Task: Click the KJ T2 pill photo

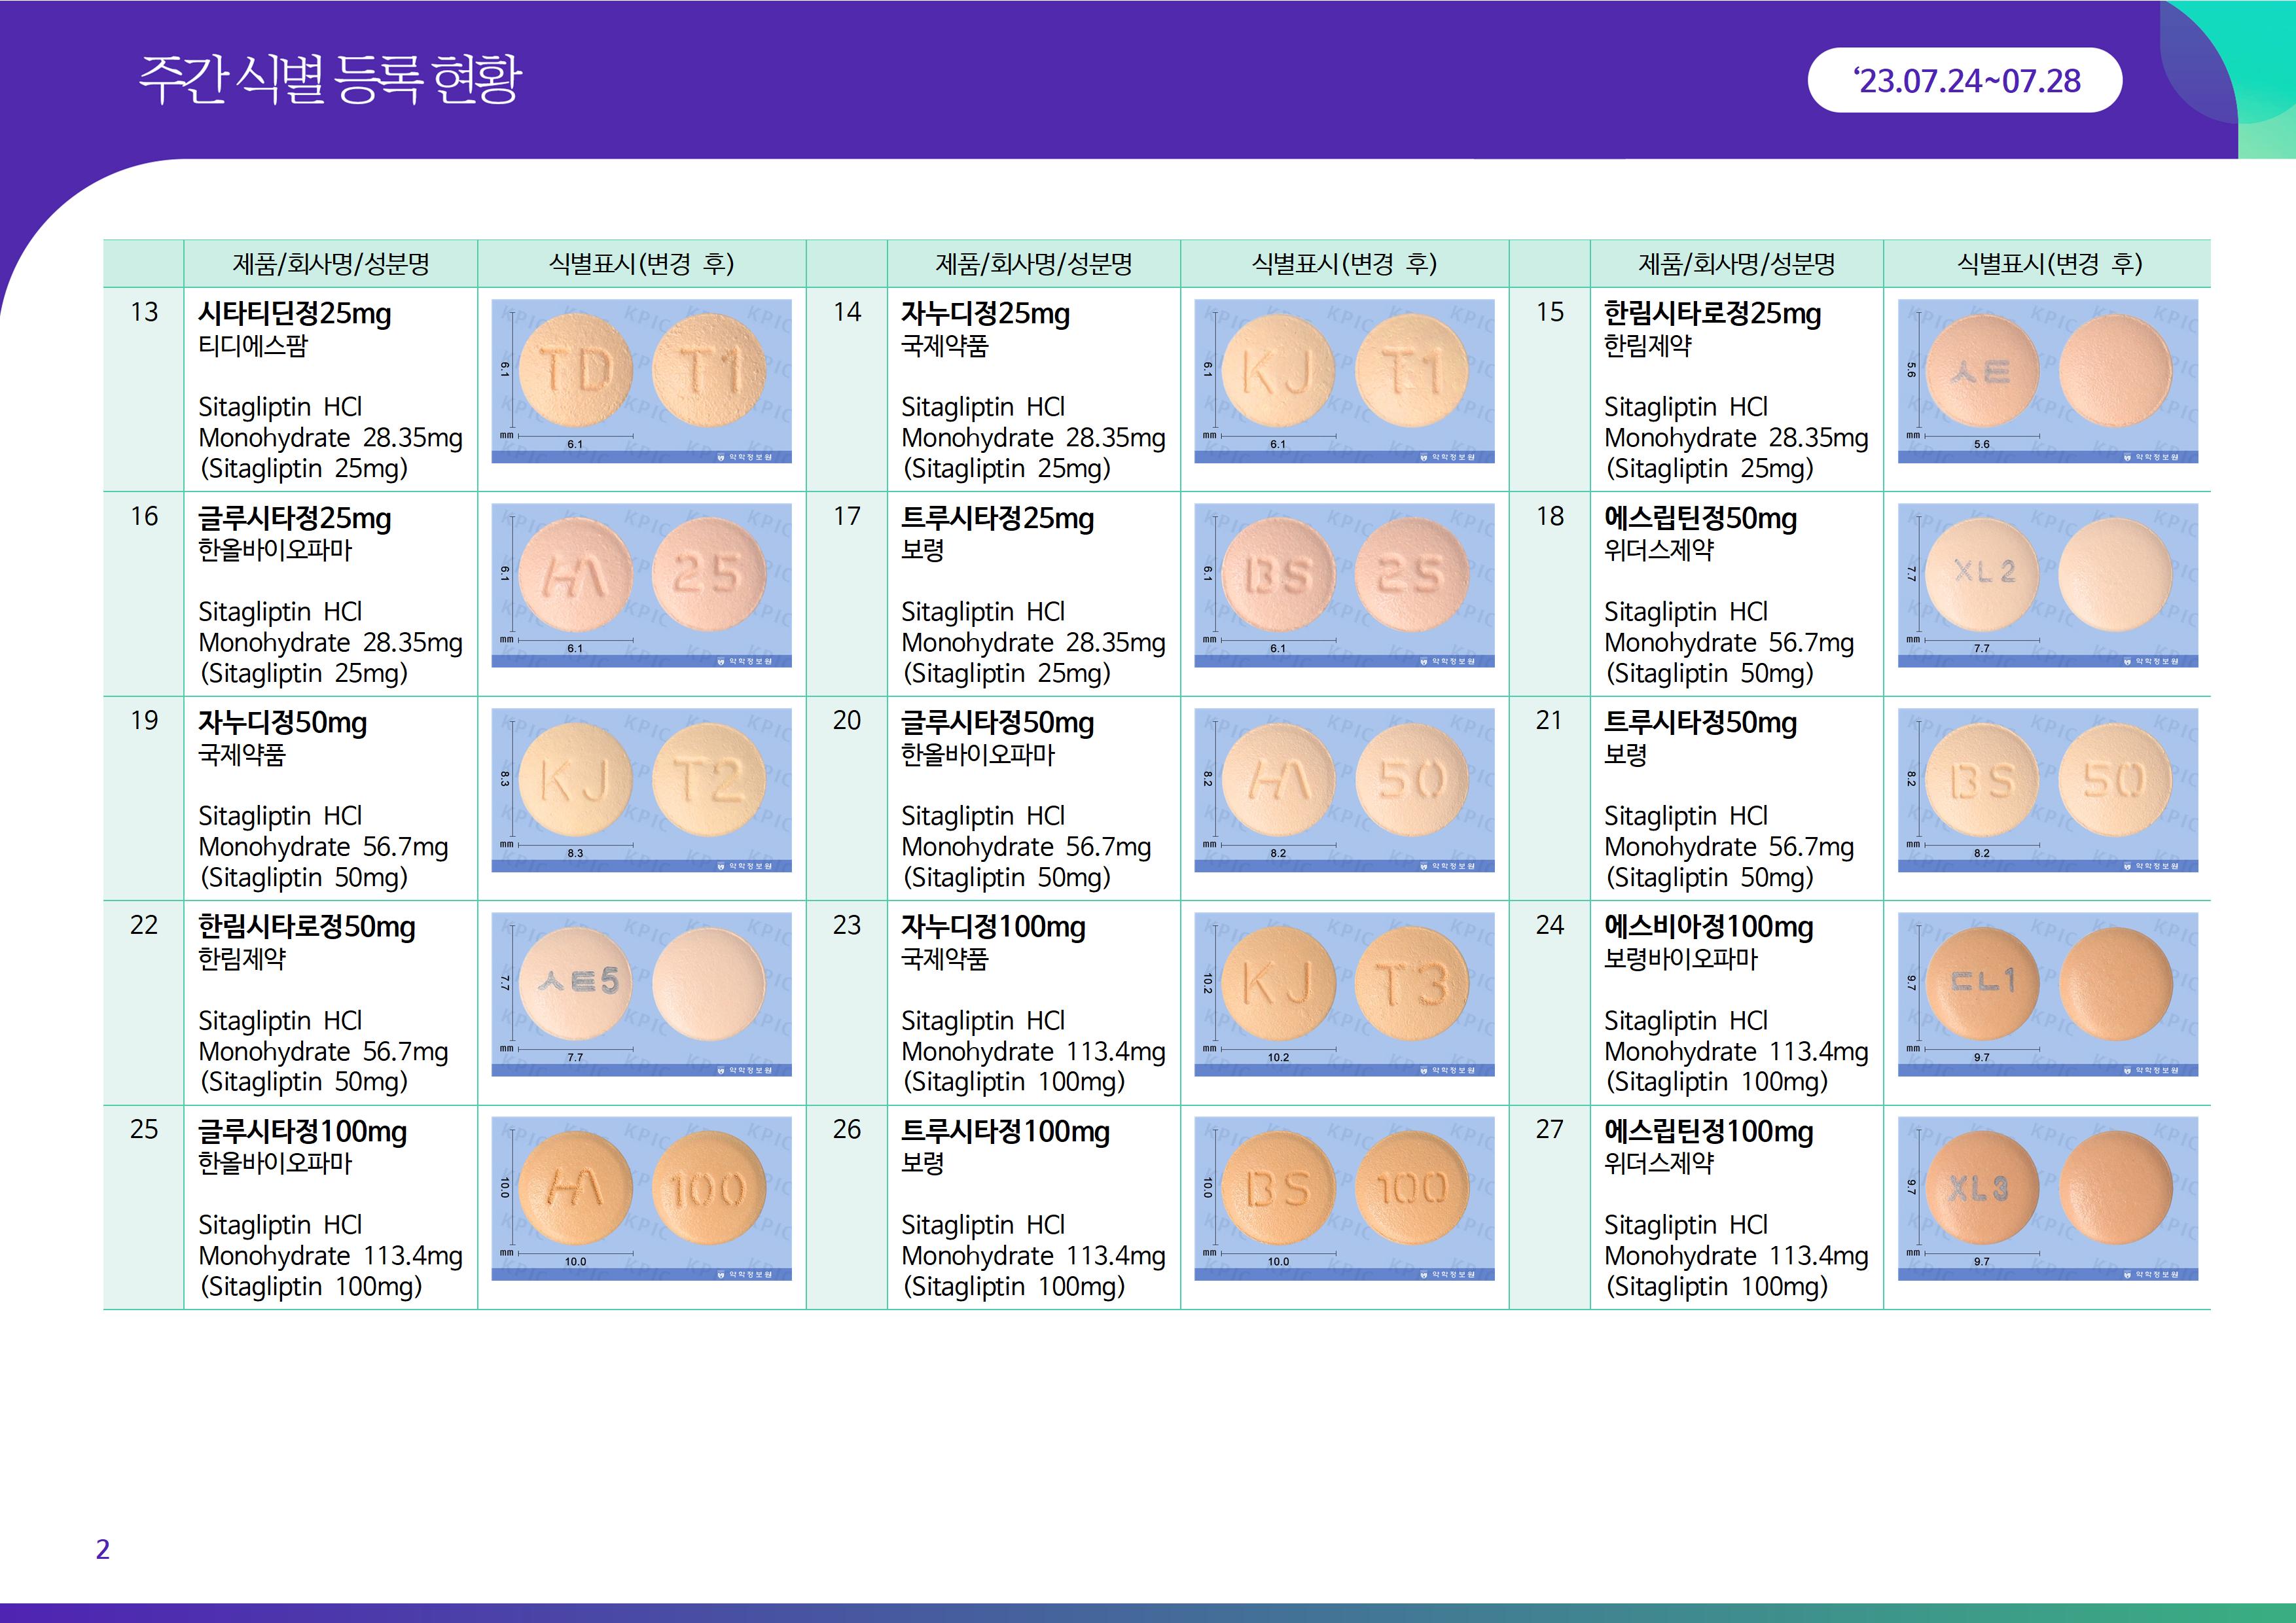Action: coord(641,789)
